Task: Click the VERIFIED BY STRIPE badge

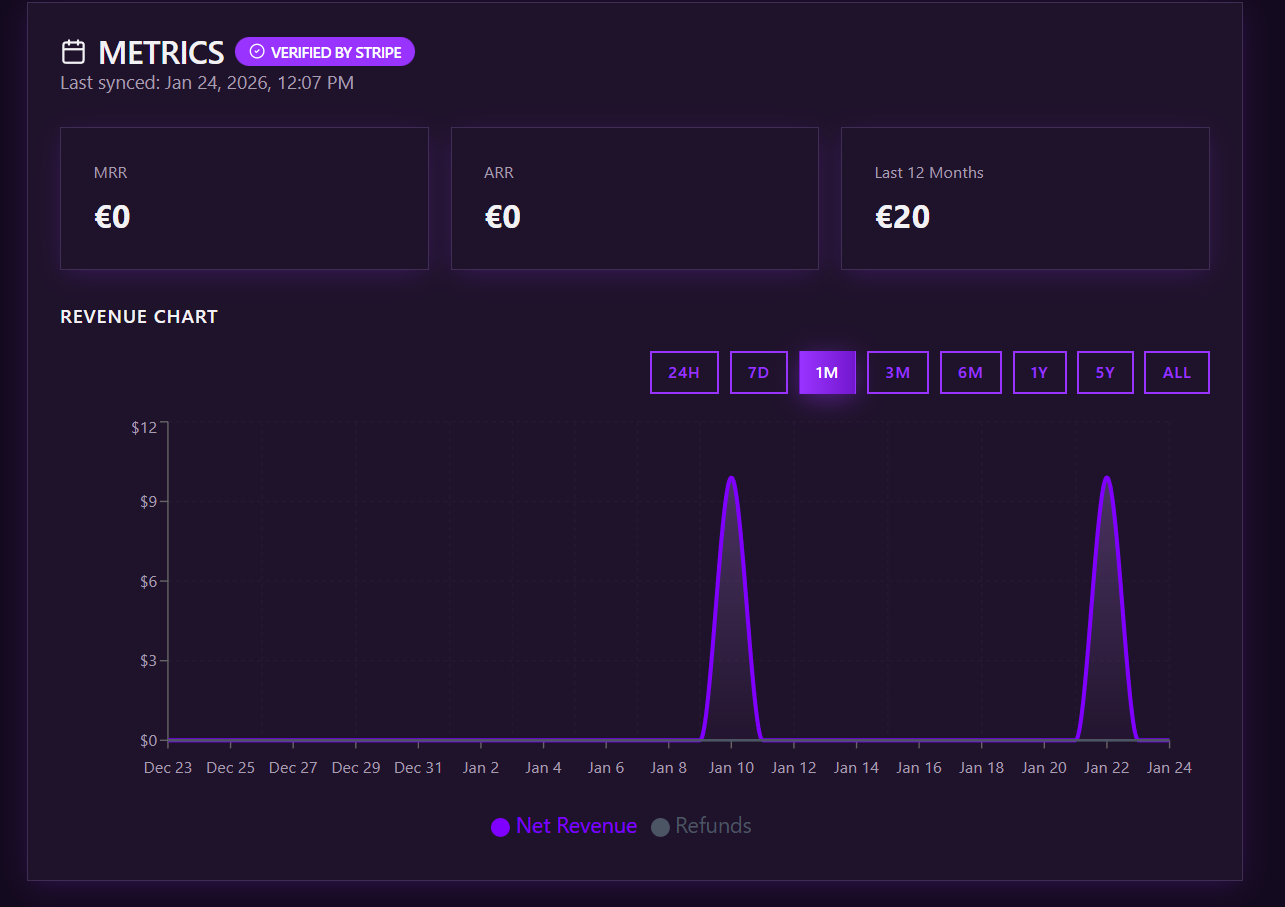Action: click(325, 51)
